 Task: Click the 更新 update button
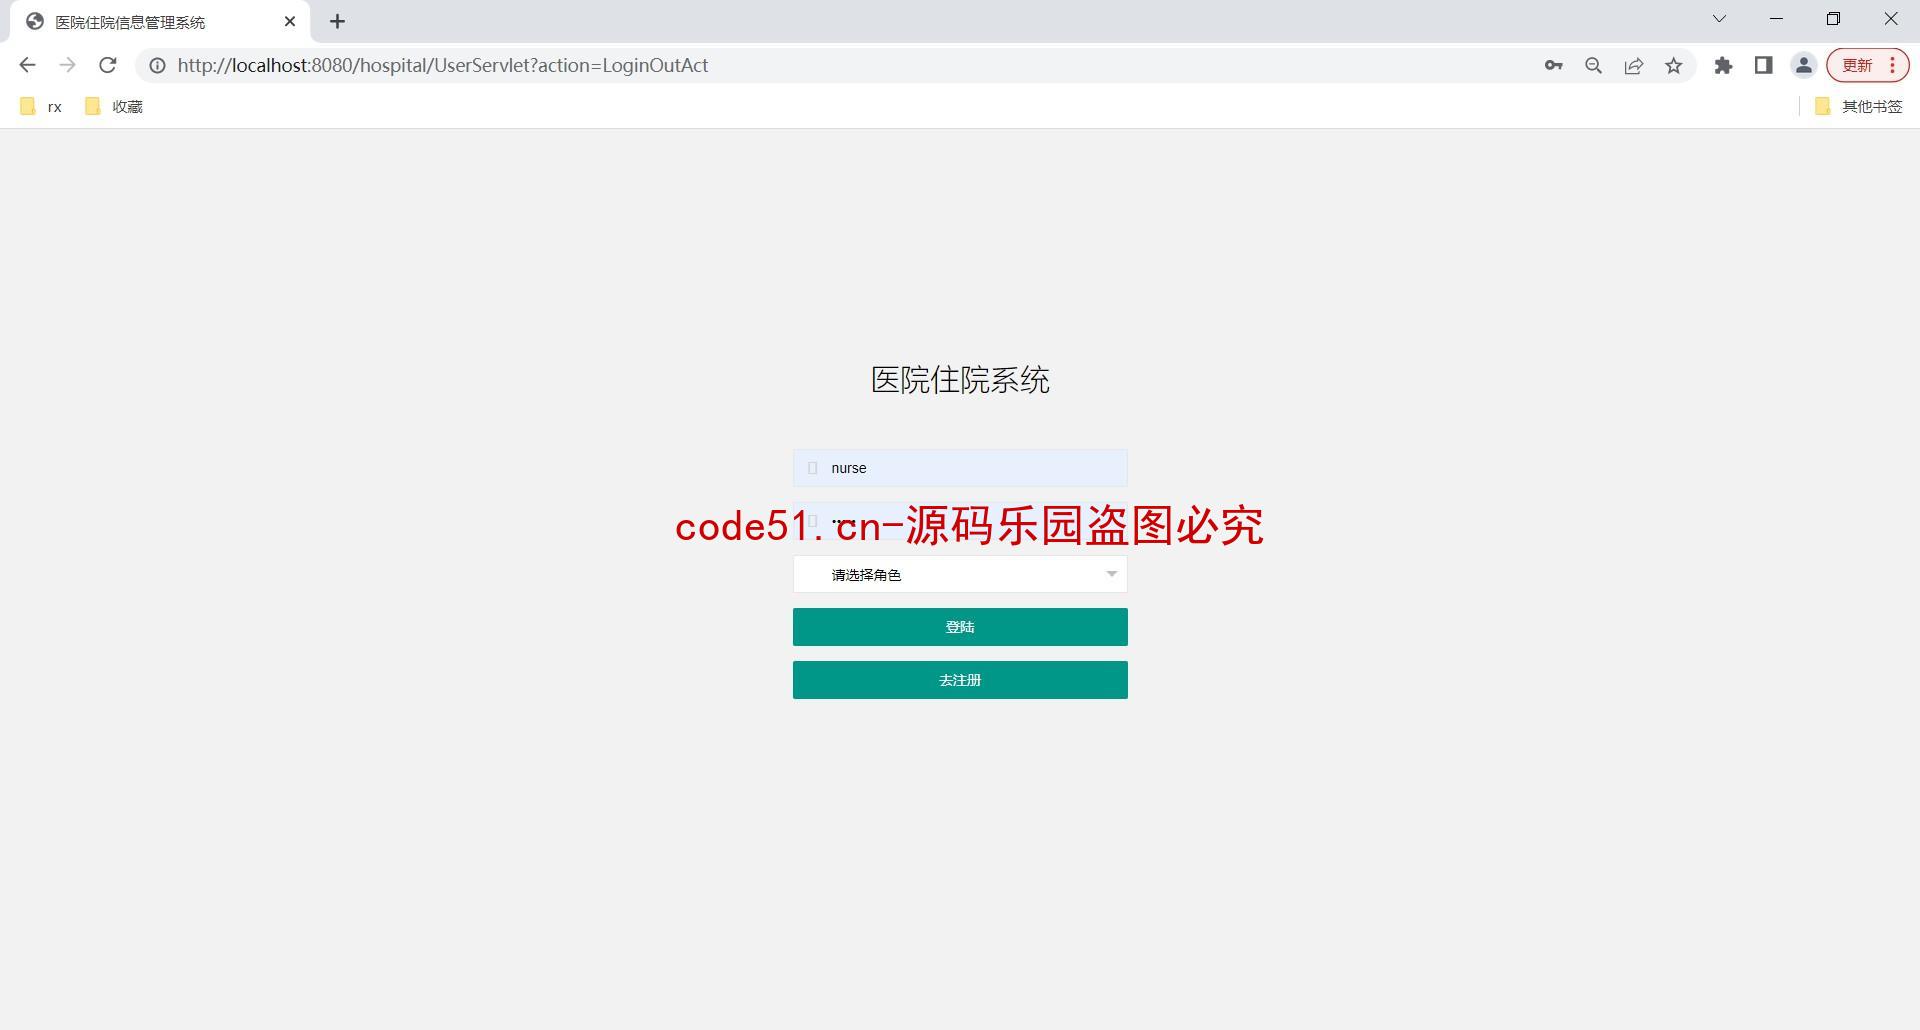point(1868,65)
